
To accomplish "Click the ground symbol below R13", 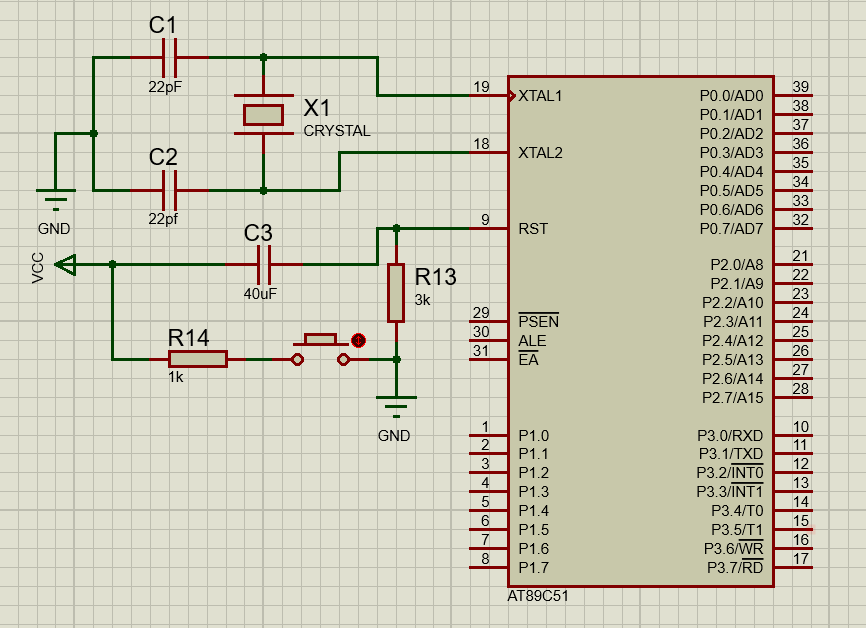I will tap(396, 407).
